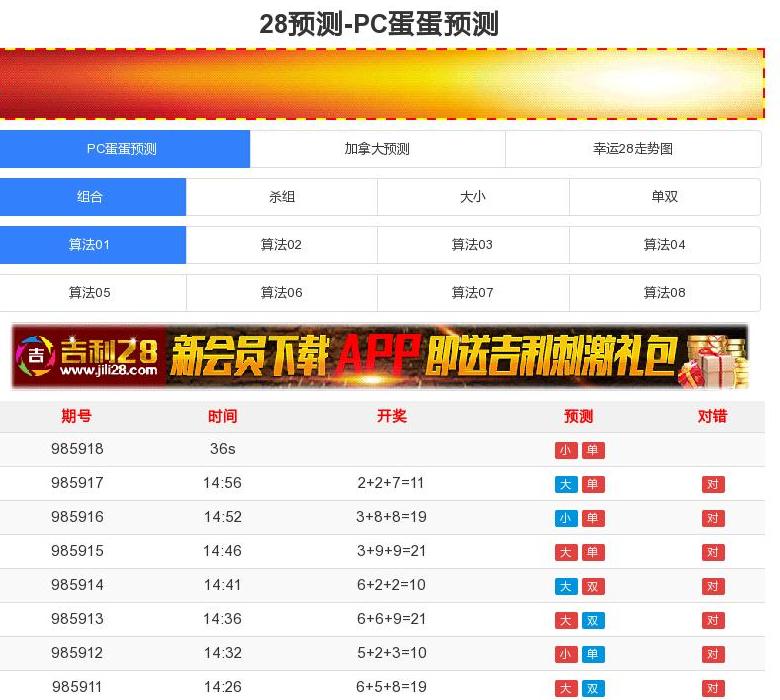The image size is (780, 700).
Task: Select period number 985911
Action: tap(77, 687)
